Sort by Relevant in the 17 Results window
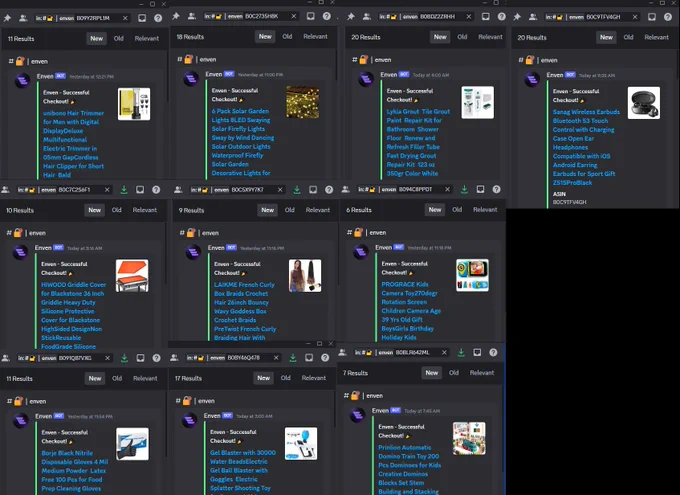 314,378
